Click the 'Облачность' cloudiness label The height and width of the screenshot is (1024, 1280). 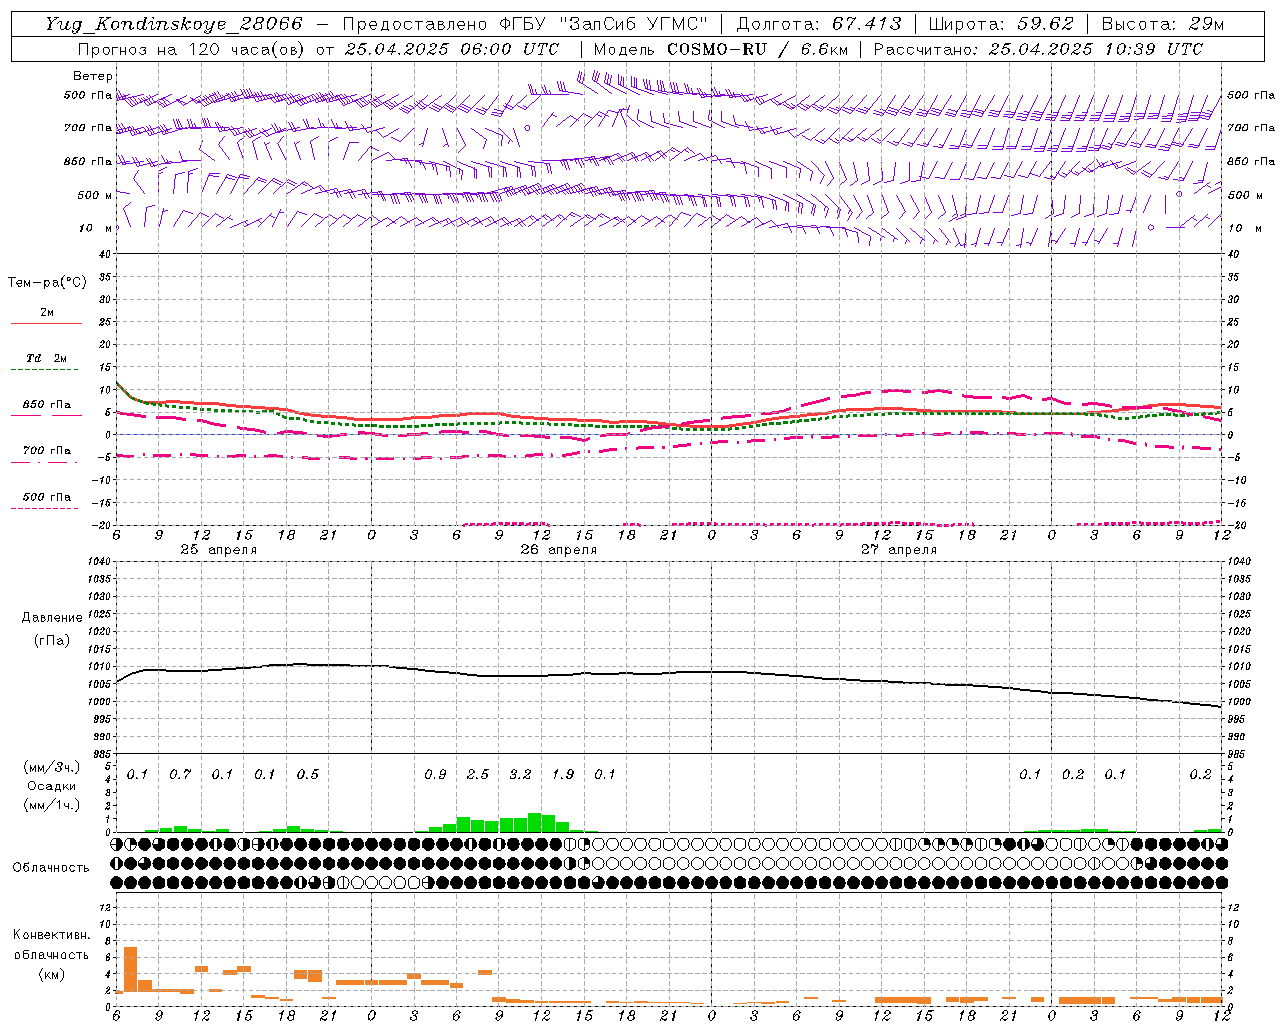point(51,868)
